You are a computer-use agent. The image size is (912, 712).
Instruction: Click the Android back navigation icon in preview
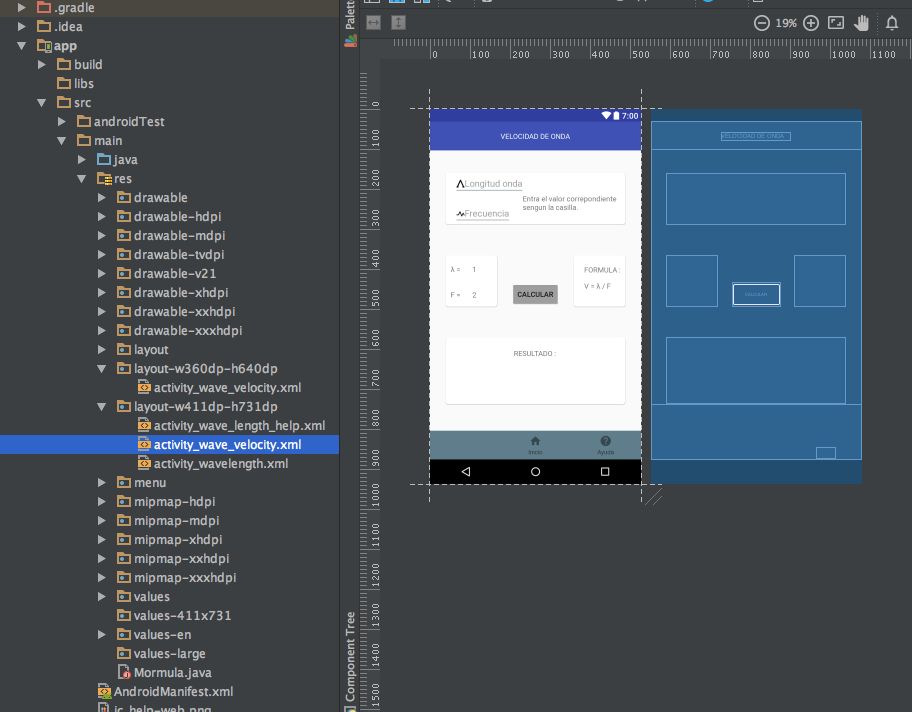pyautogui.click(x=466, y=471)
